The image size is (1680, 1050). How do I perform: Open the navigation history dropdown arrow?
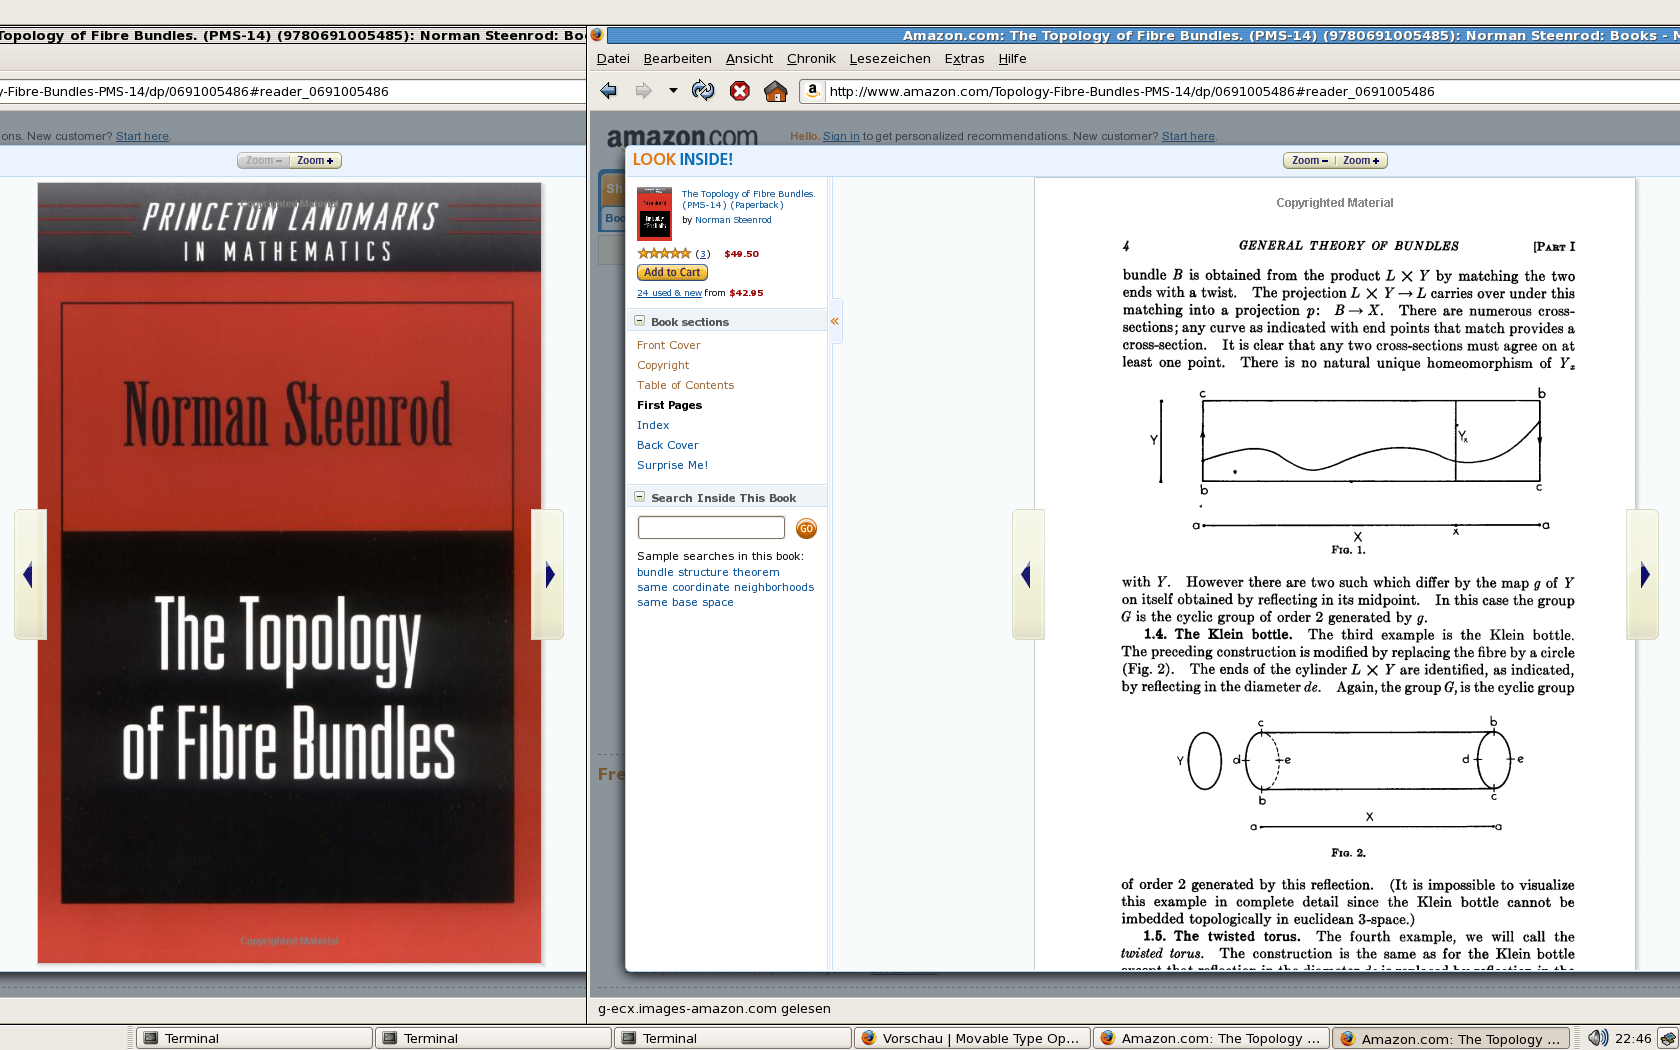(x=673, y=91)
